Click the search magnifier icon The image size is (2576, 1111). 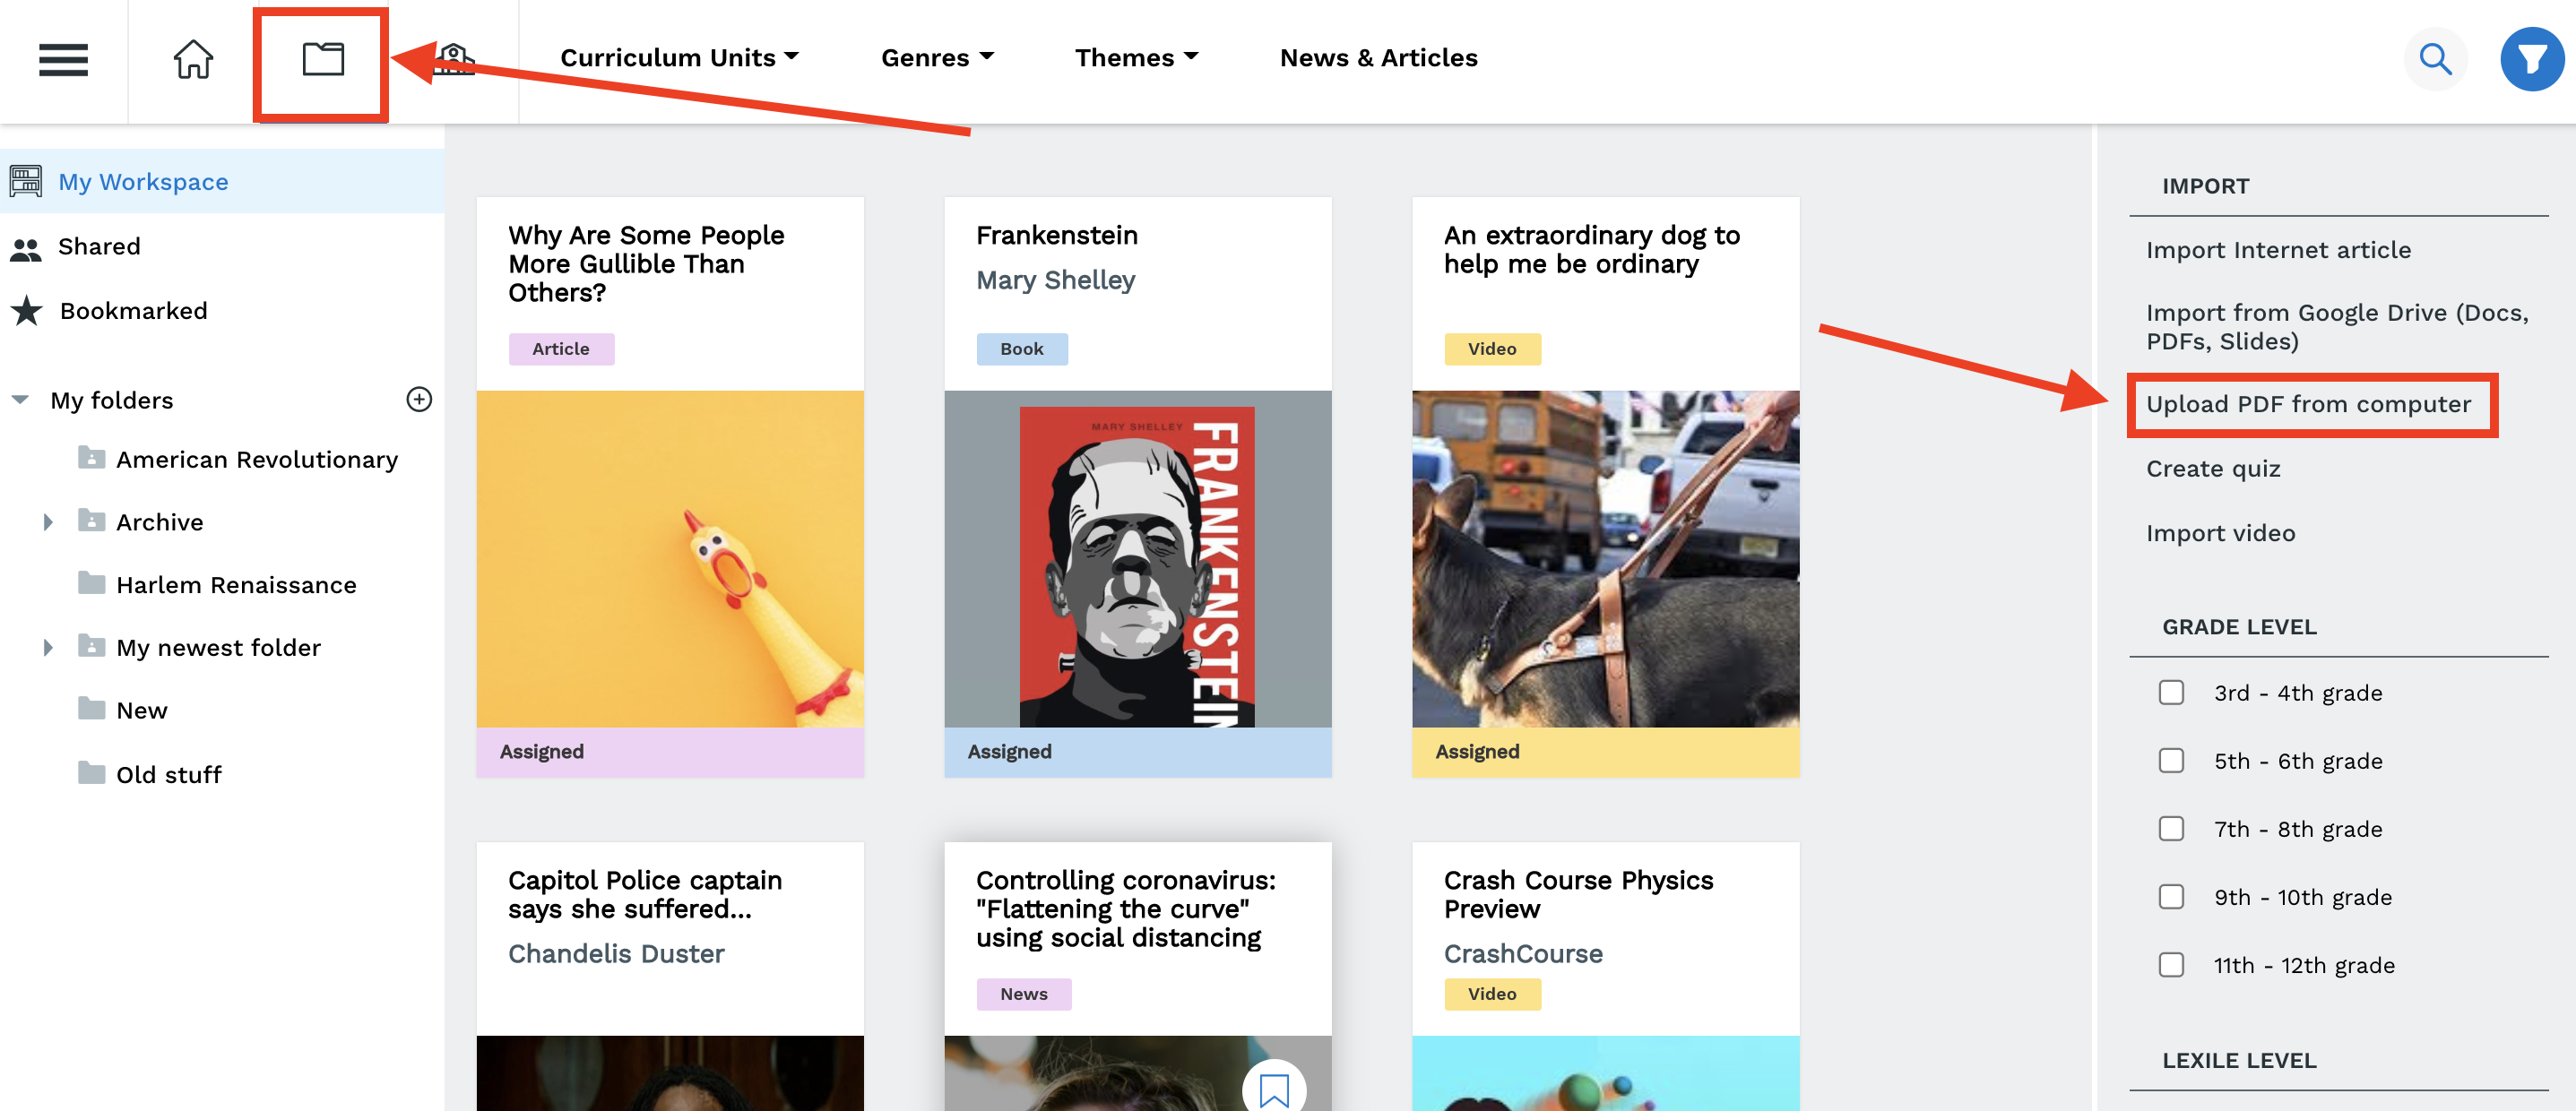(x=2435, y=59)
